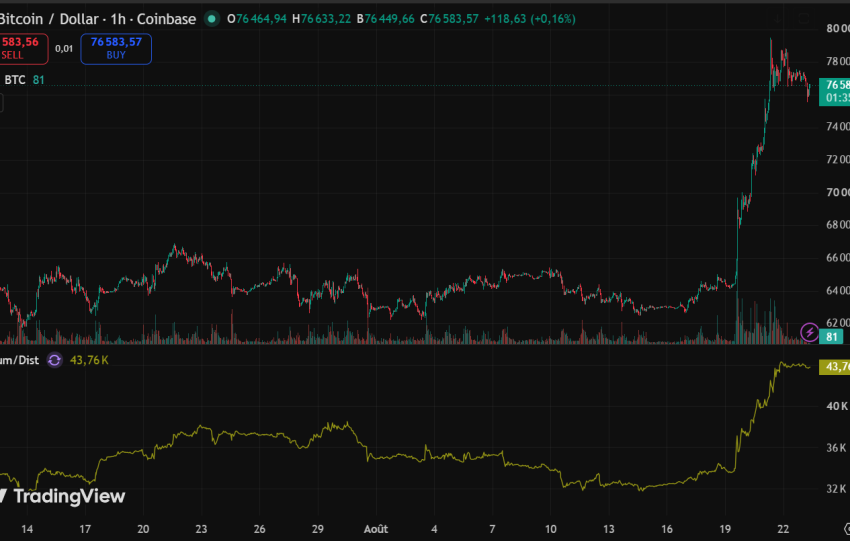Click the green 81 value beside the BTC label

tap(38, 80)
